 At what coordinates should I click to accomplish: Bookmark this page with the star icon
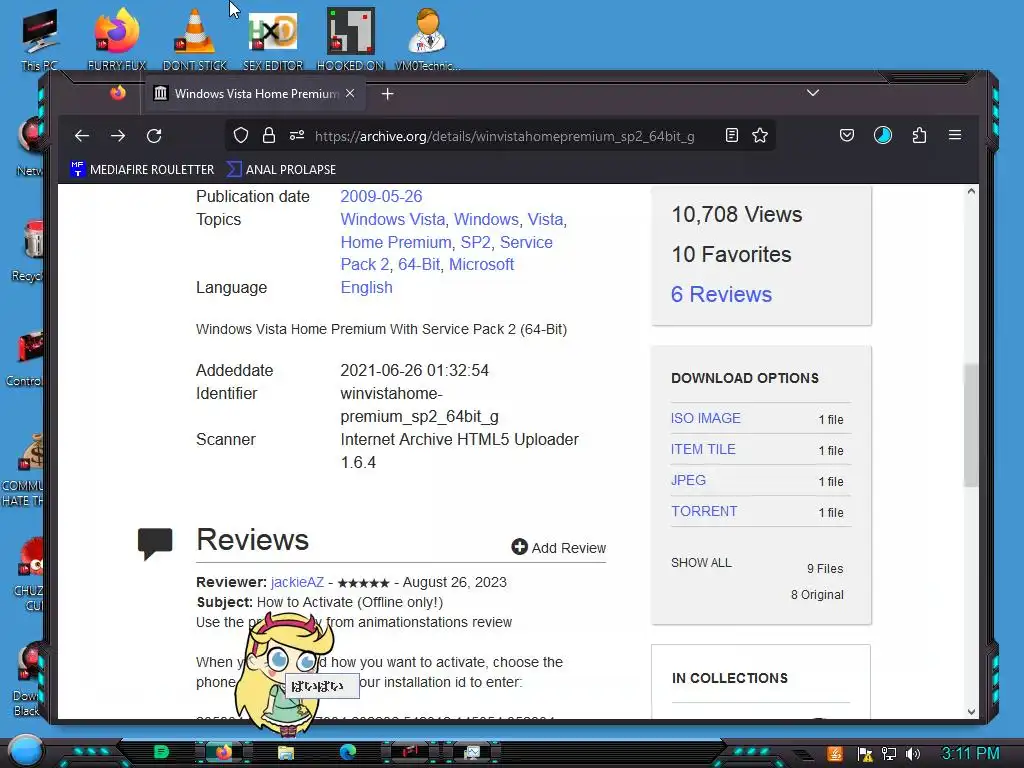[760, 135]
